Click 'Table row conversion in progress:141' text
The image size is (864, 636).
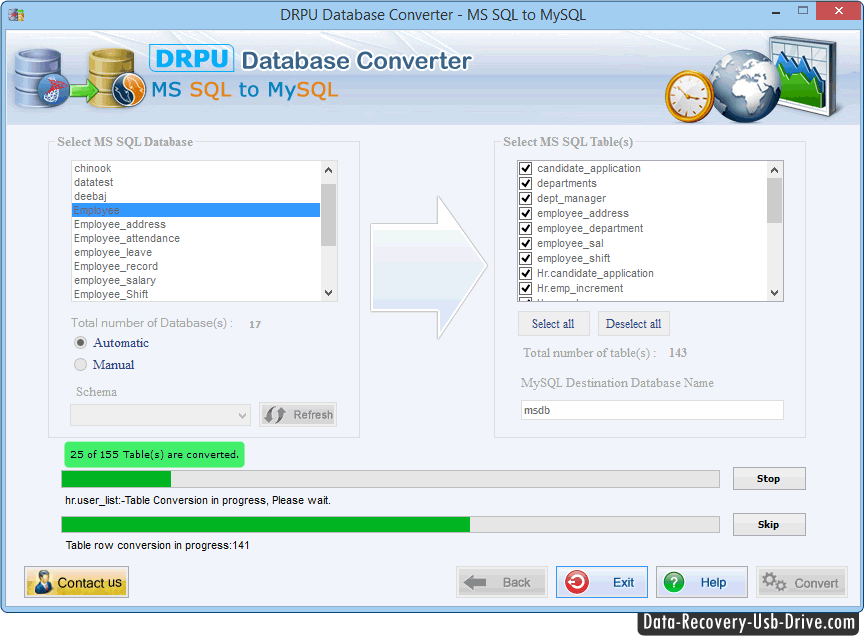[158, 545]
